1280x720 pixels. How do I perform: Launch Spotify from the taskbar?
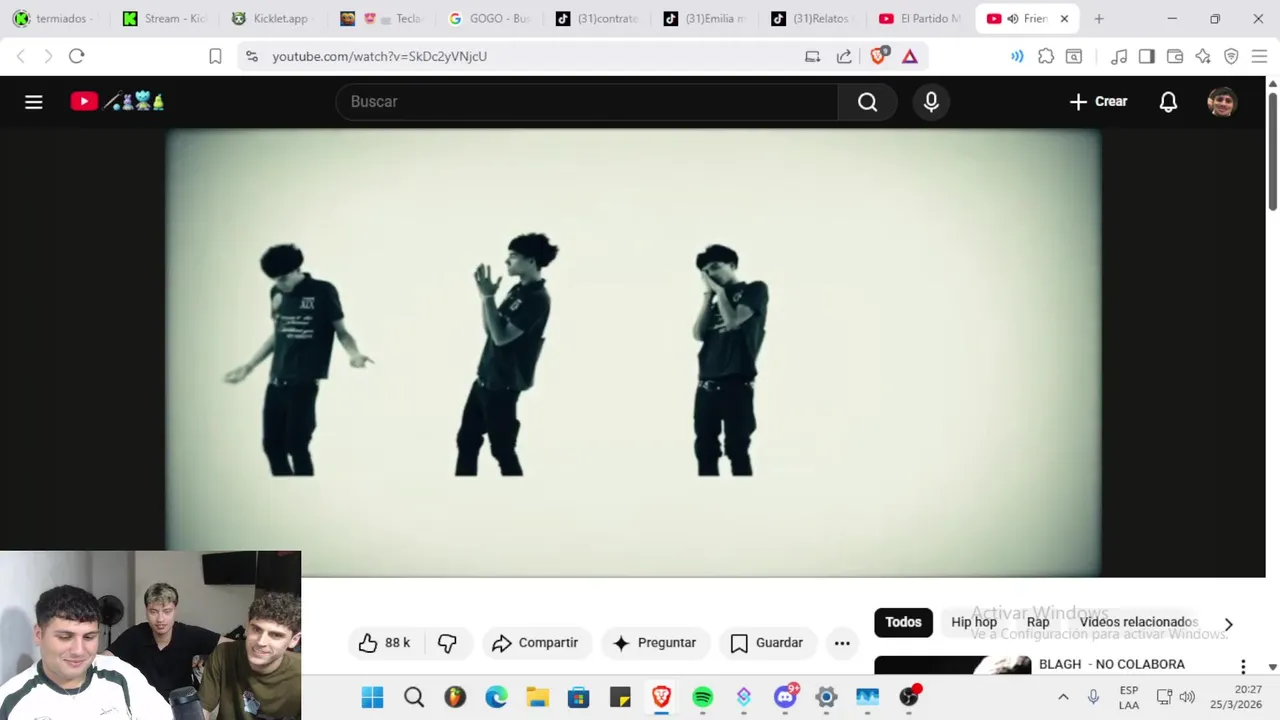coord(702,697)
